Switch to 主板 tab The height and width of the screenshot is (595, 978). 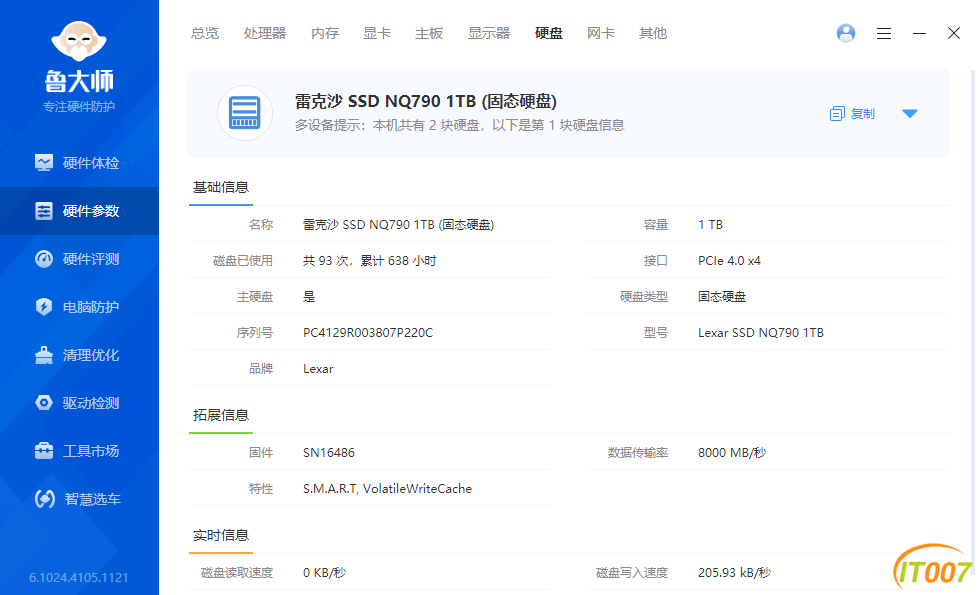(x=429, y=33)
